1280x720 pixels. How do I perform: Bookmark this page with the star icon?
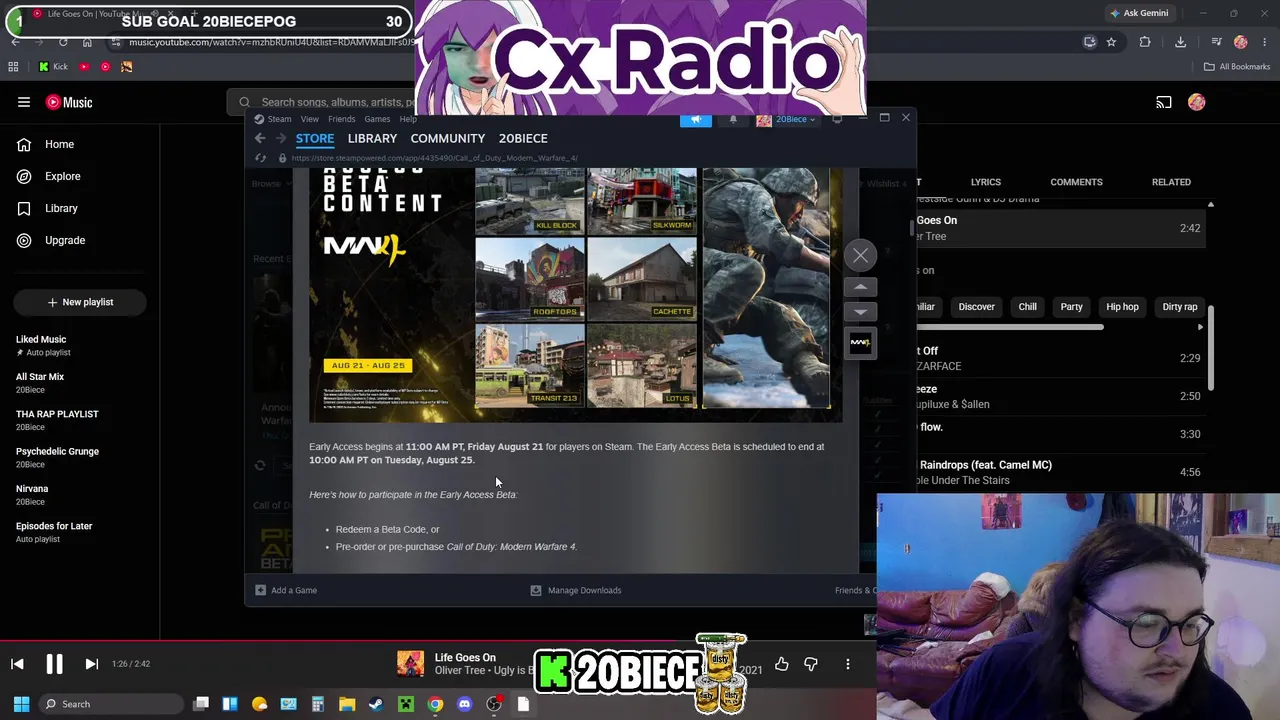1111,42
